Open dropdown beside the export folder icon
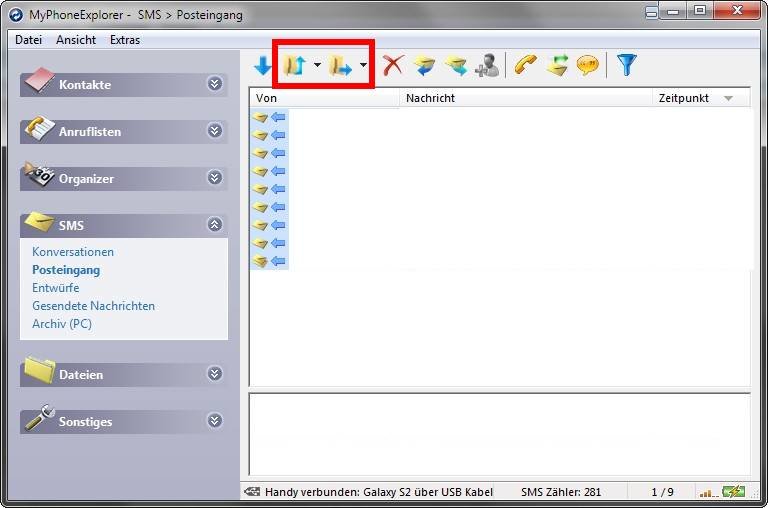 pyautogui.click(x=363, y=65)
